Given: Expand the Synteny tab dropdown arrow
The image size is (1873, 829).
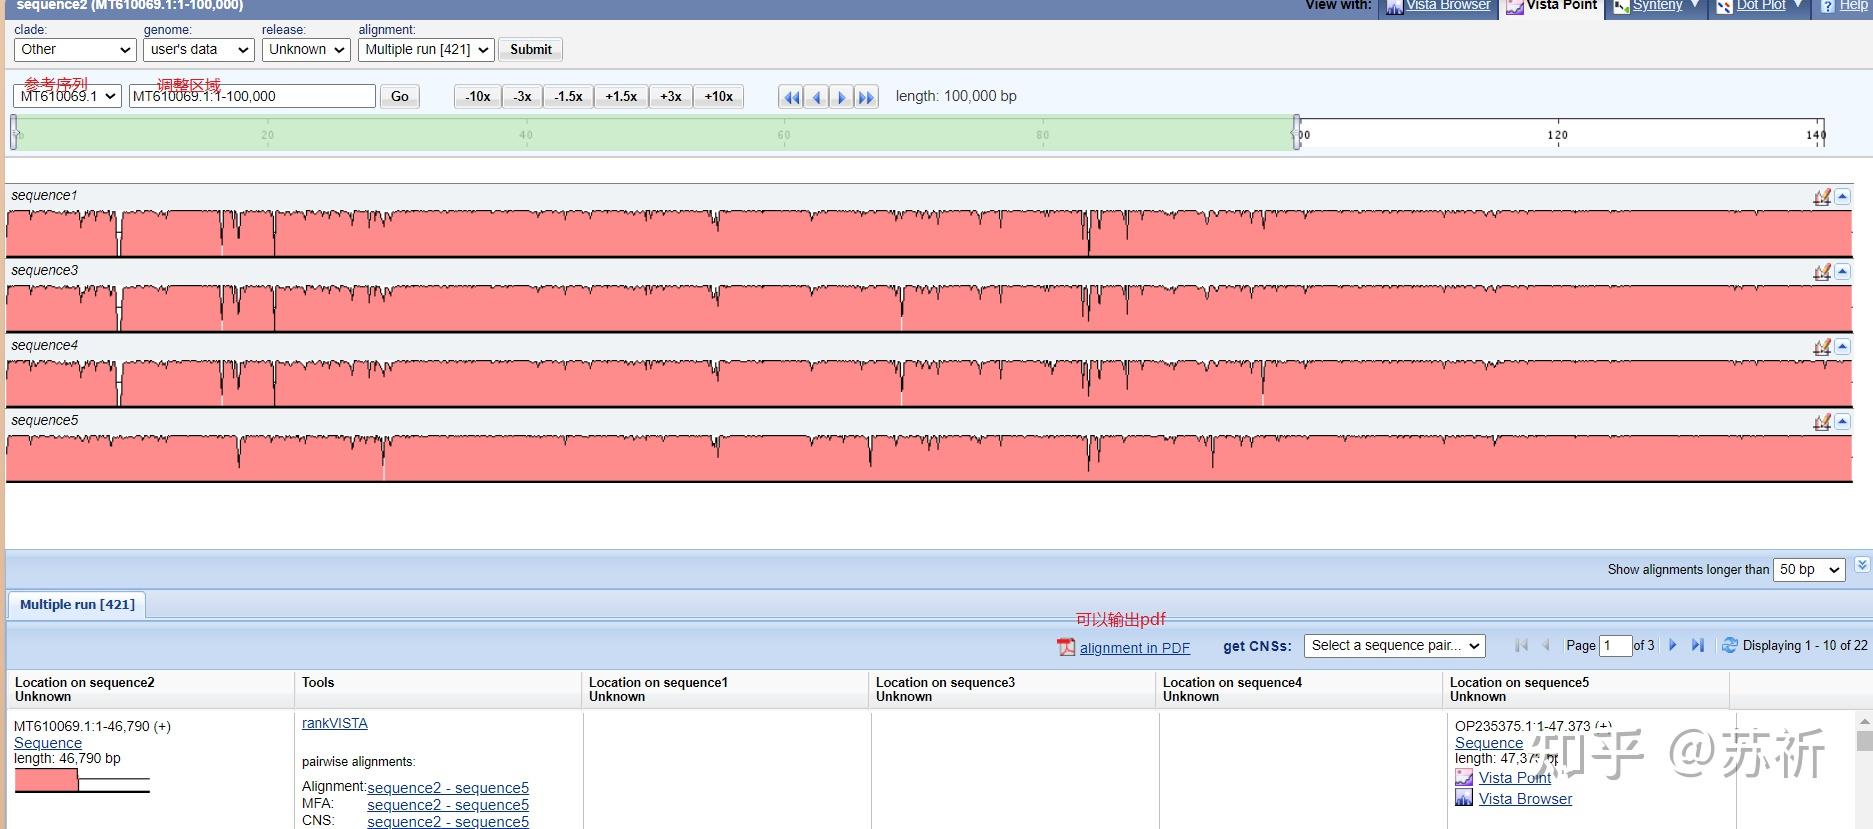Looking at the screenshot, I should point(1695,5).
